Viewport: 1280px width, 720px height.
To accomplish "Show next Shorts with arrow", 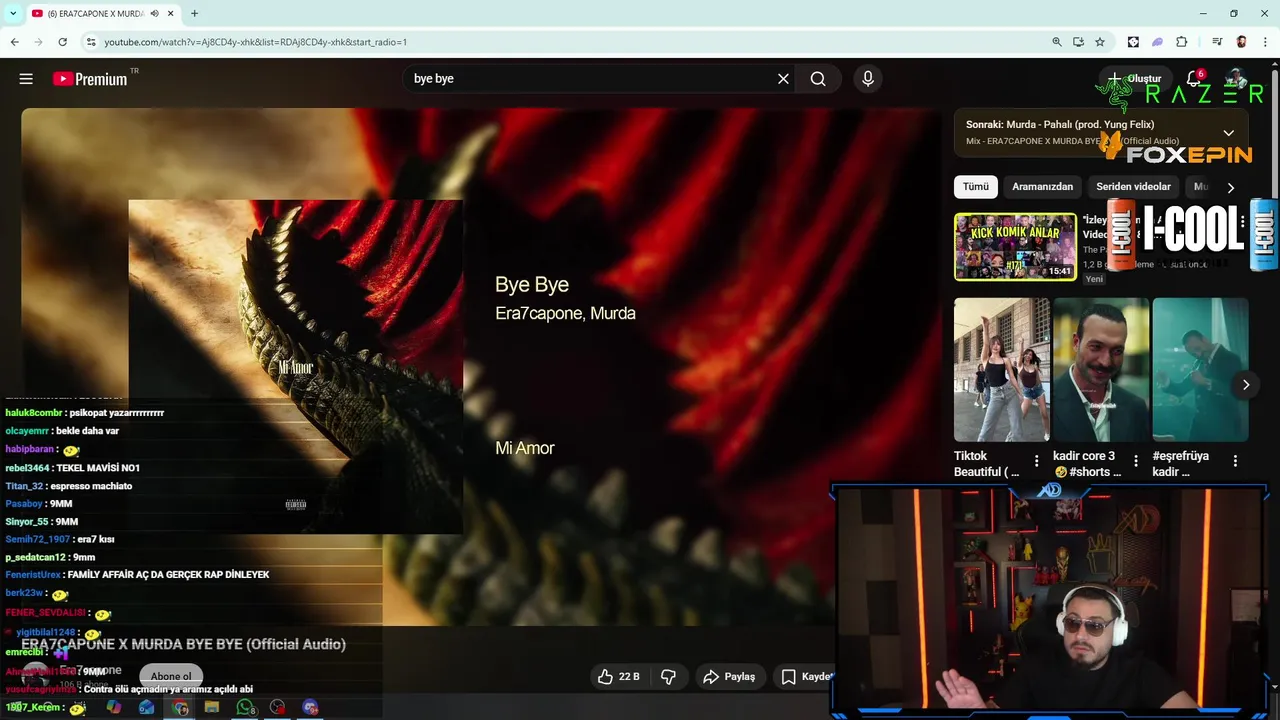I will click(x=1245, y=385).
